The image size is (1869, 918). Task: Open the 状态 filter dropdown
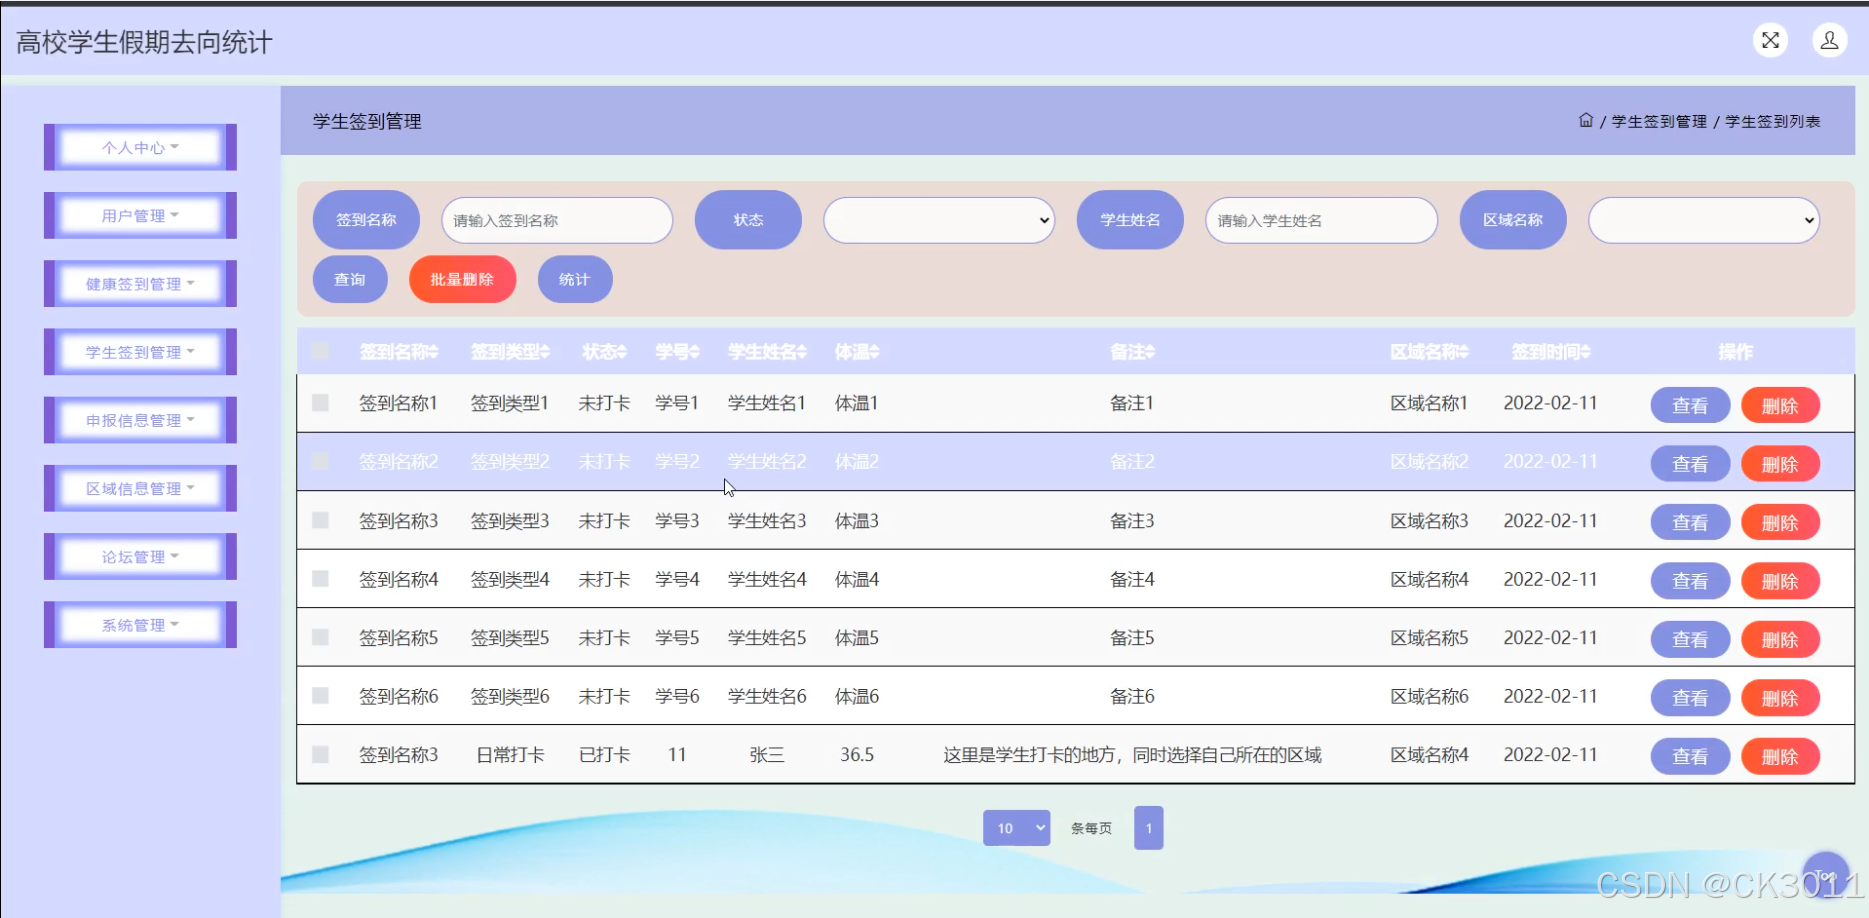(x=939, y=220)
